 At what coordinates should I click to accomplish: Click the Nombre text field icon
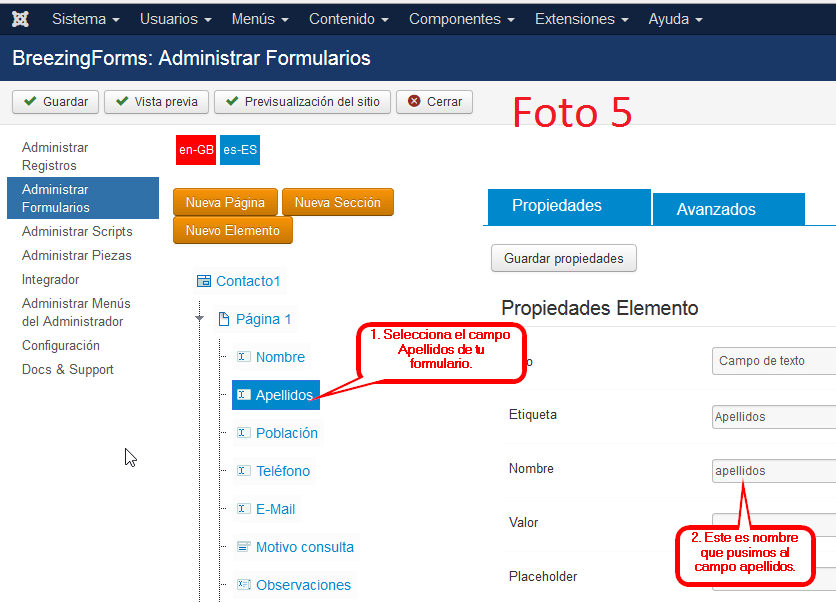click(x=244, y=357)
